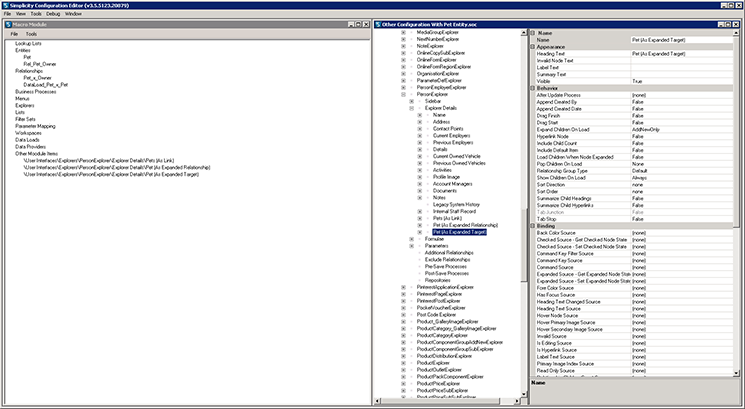Viewport: 745px width, 409px height.
Task: Expand the Formulae node
Action: point(411,239)
